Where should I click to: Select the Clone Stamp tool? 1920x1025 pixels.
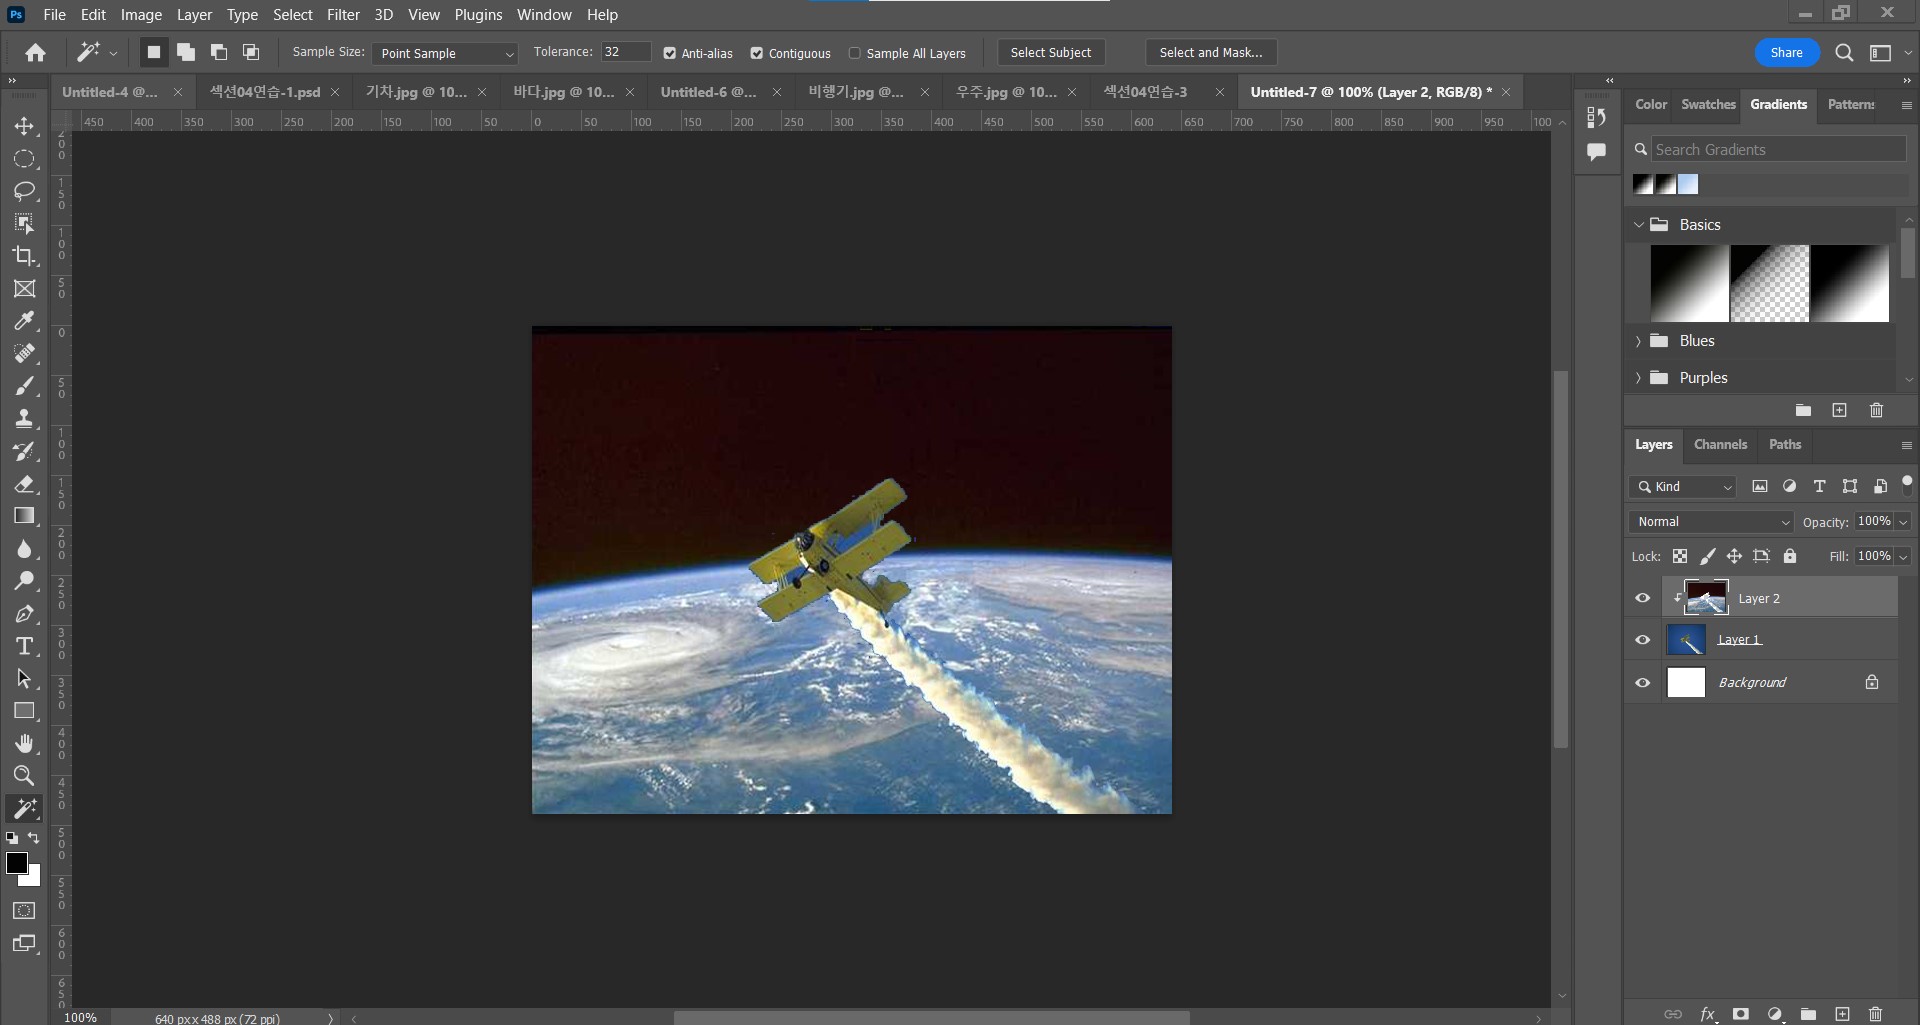tap(24, 418)
